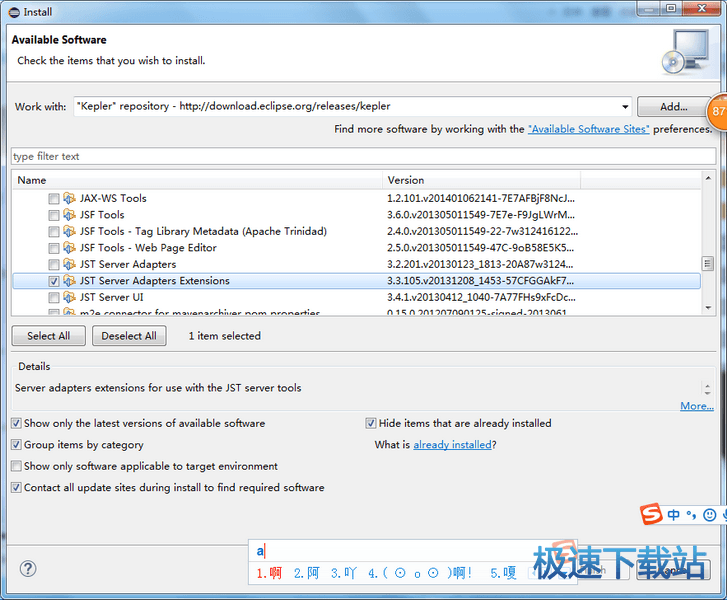Click the JSF Tools Web Page Editor icon
Screen dimensions: 727x600
point(69,248)
